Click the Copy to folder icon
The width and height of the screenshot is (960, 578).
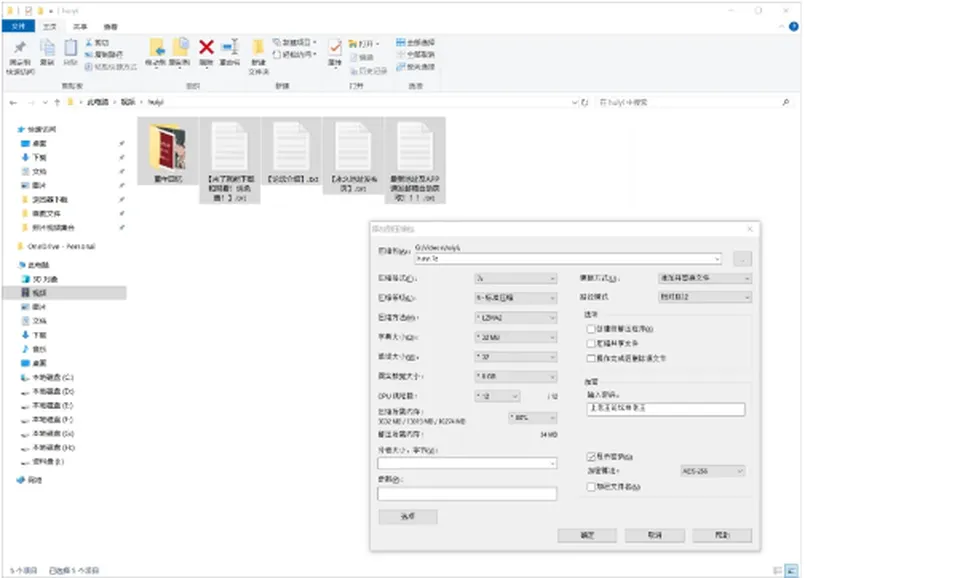(x=181, y=47)
